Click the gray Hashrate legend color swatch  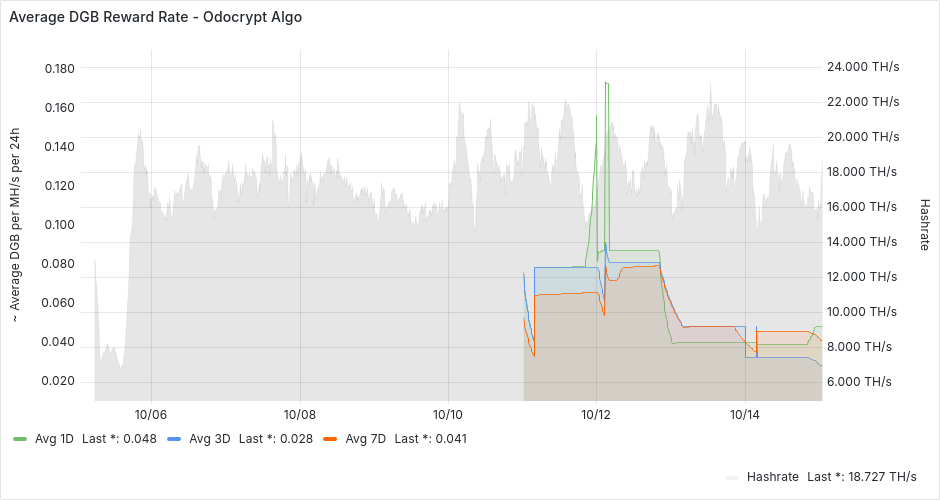[x=732, y=477]
